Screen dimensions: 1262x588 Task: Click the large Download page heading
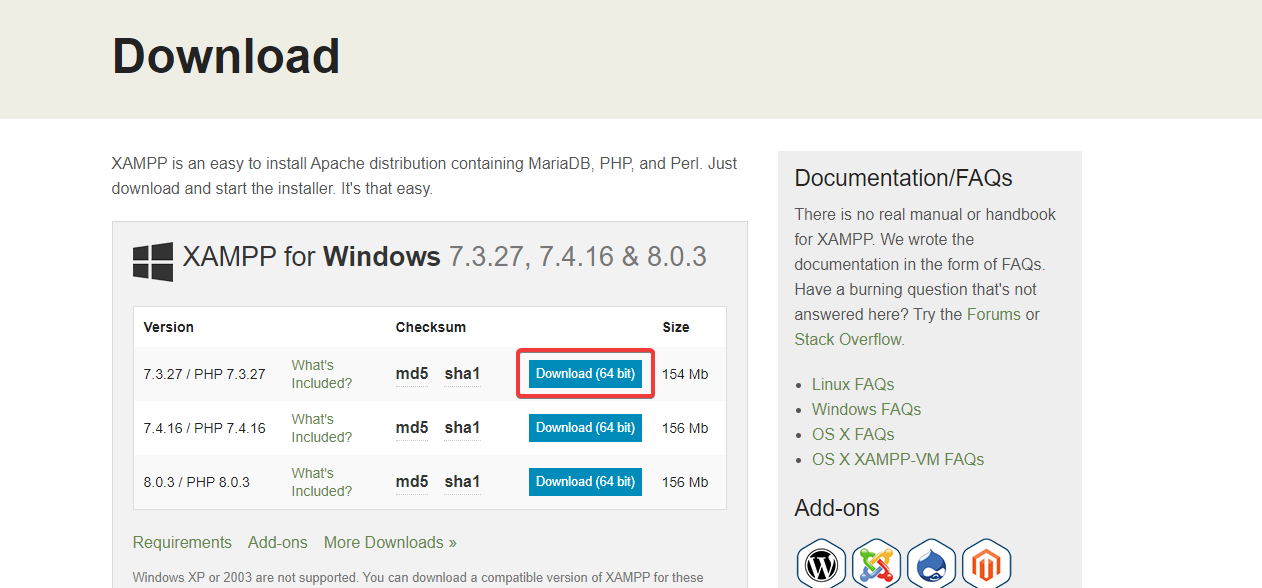click(226, 56)
